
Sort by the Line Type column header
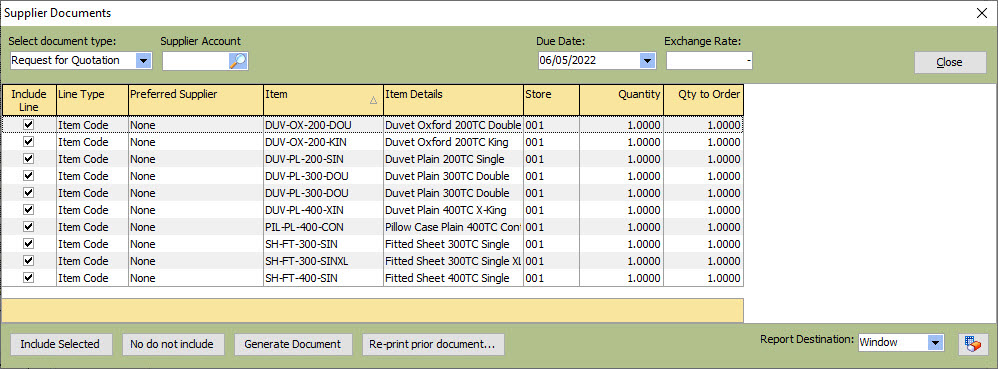point(92,101)
